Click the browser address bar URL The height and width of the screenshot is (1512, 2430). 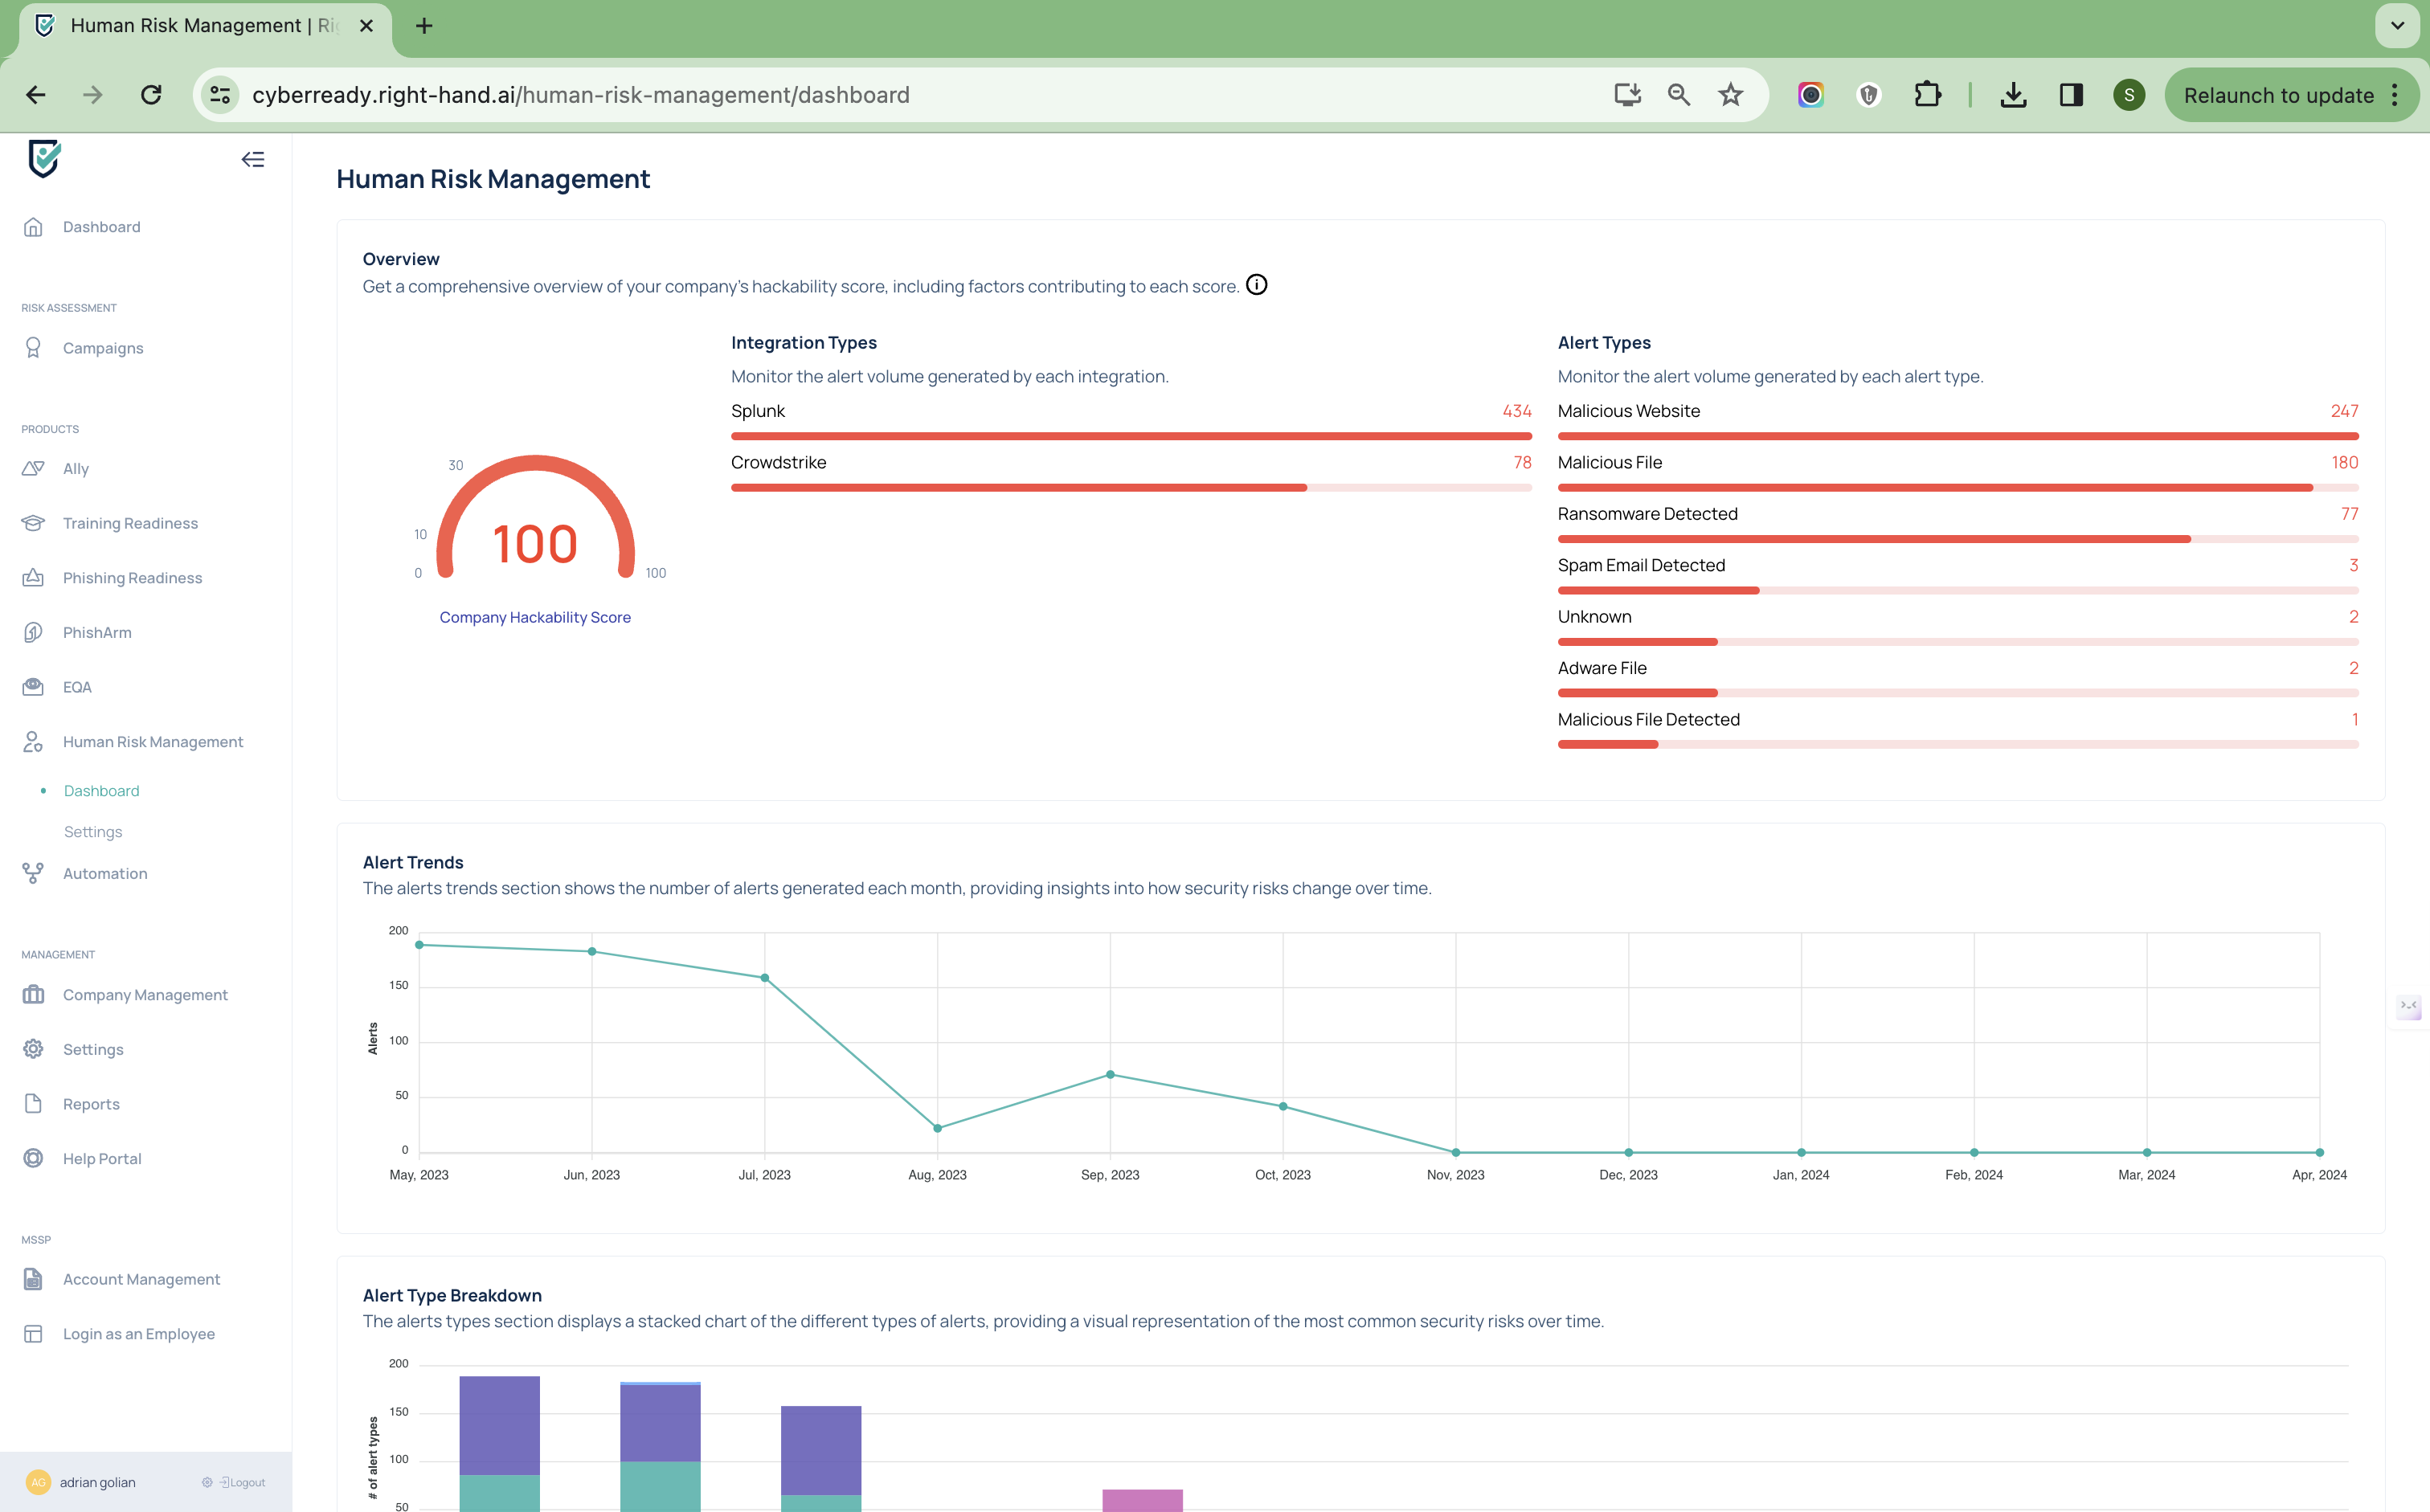580,95
